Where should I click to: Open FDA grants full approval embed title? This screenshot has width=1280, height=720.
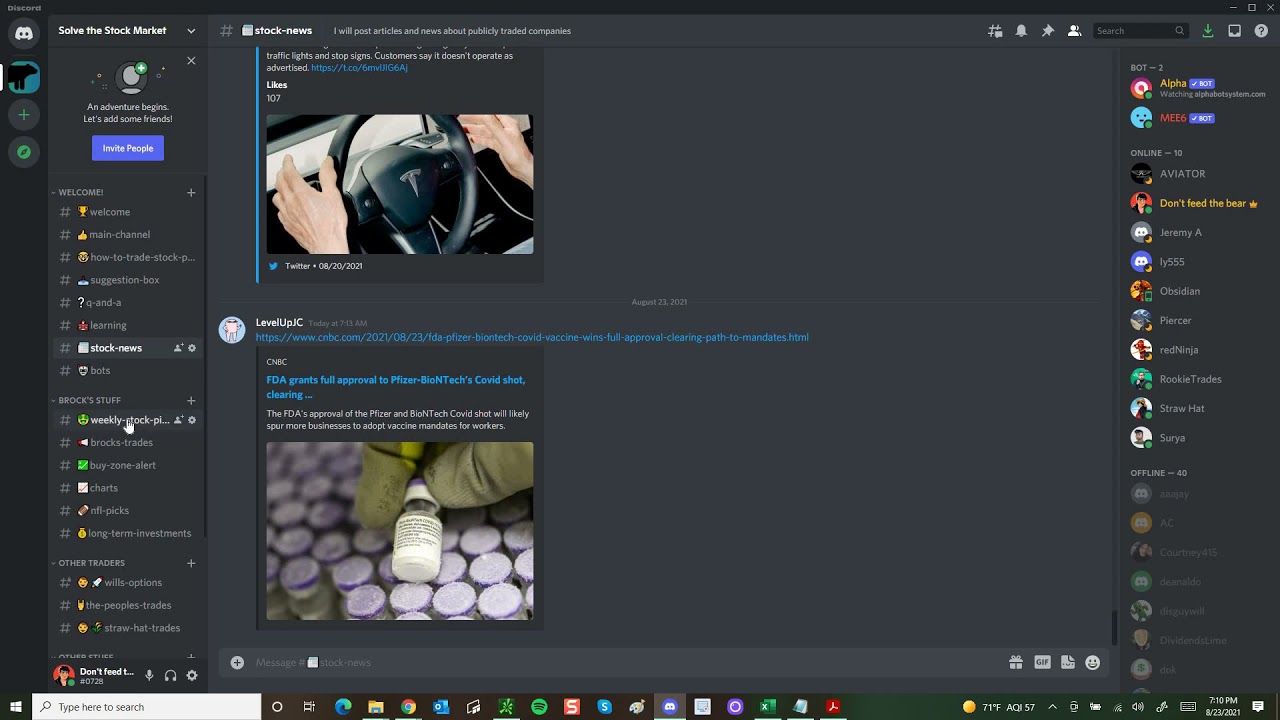[395, 387]
